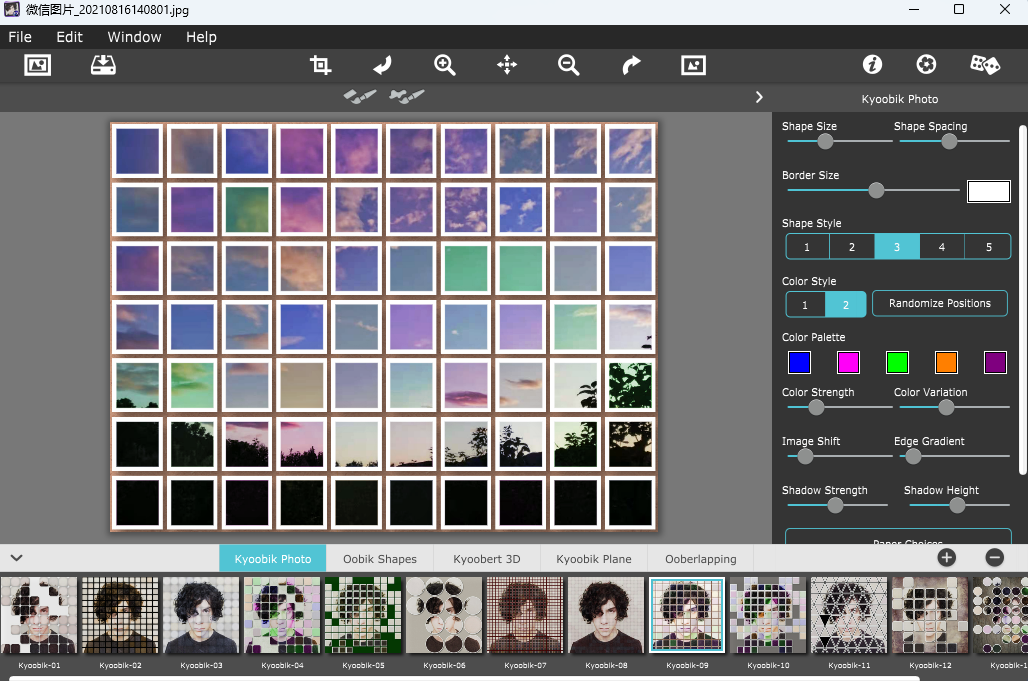This screenshot has height=681, width=1028.
Task: Click the right brush strokes icon
Action: pyautogui.click(x=406, y=96)
